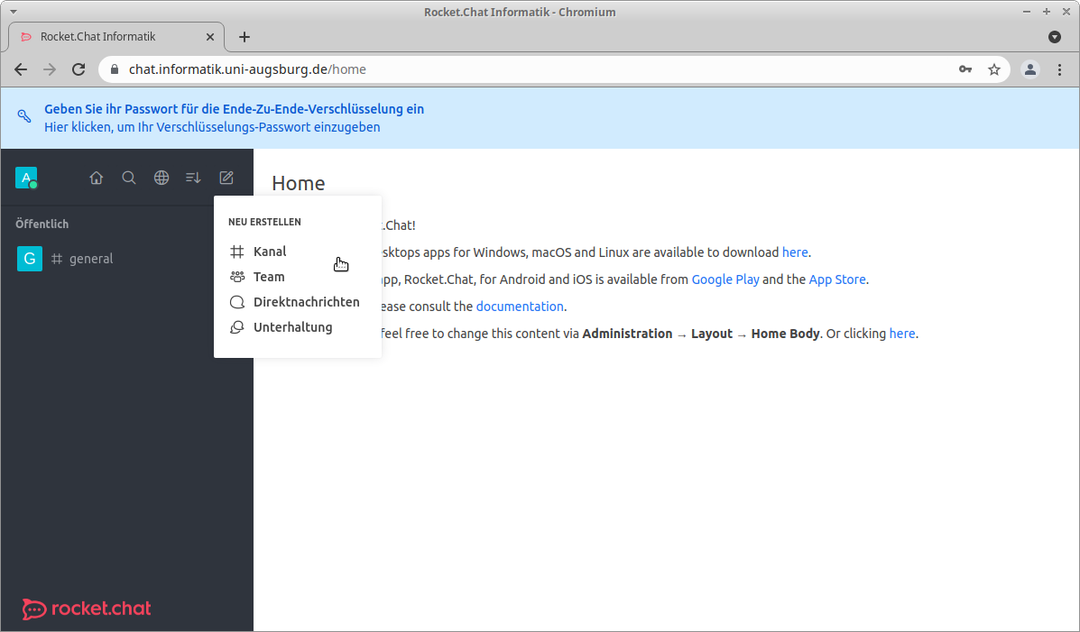Click the Home page heading

point(298,183)
